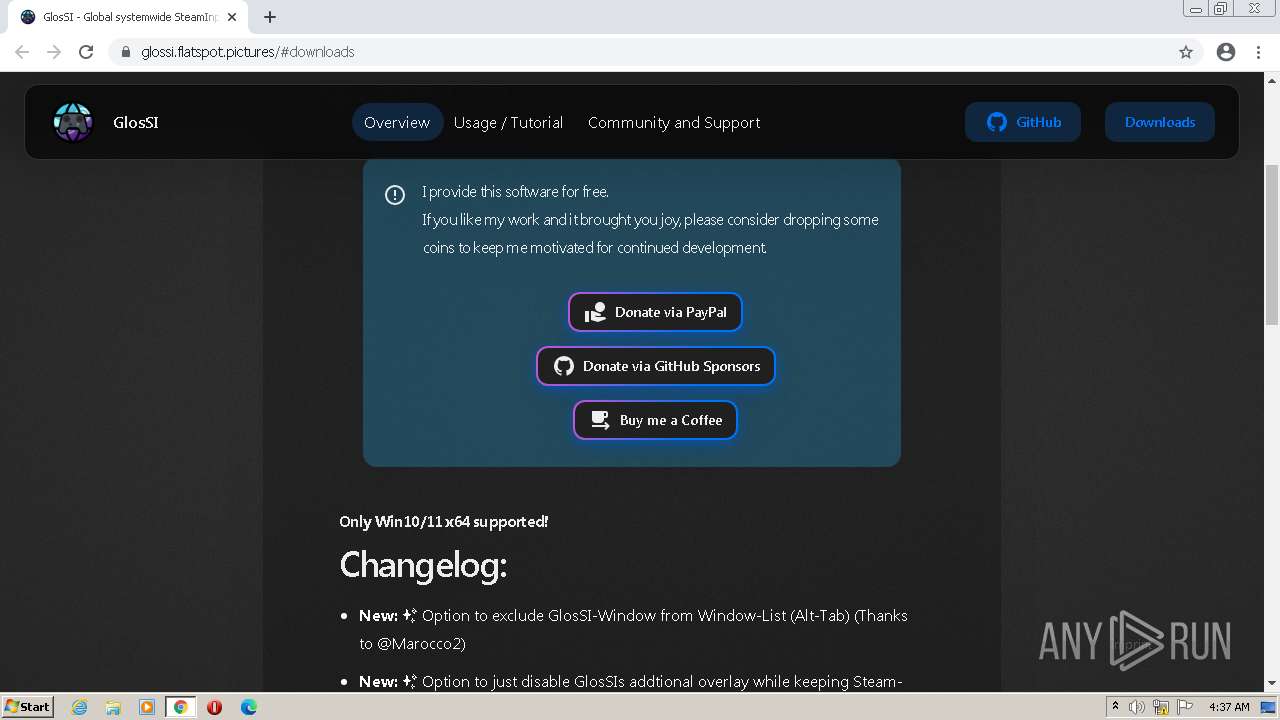Click 'Only Win10/11 x64 supported!' text
Screen dimensions: 1280x720
443,521
